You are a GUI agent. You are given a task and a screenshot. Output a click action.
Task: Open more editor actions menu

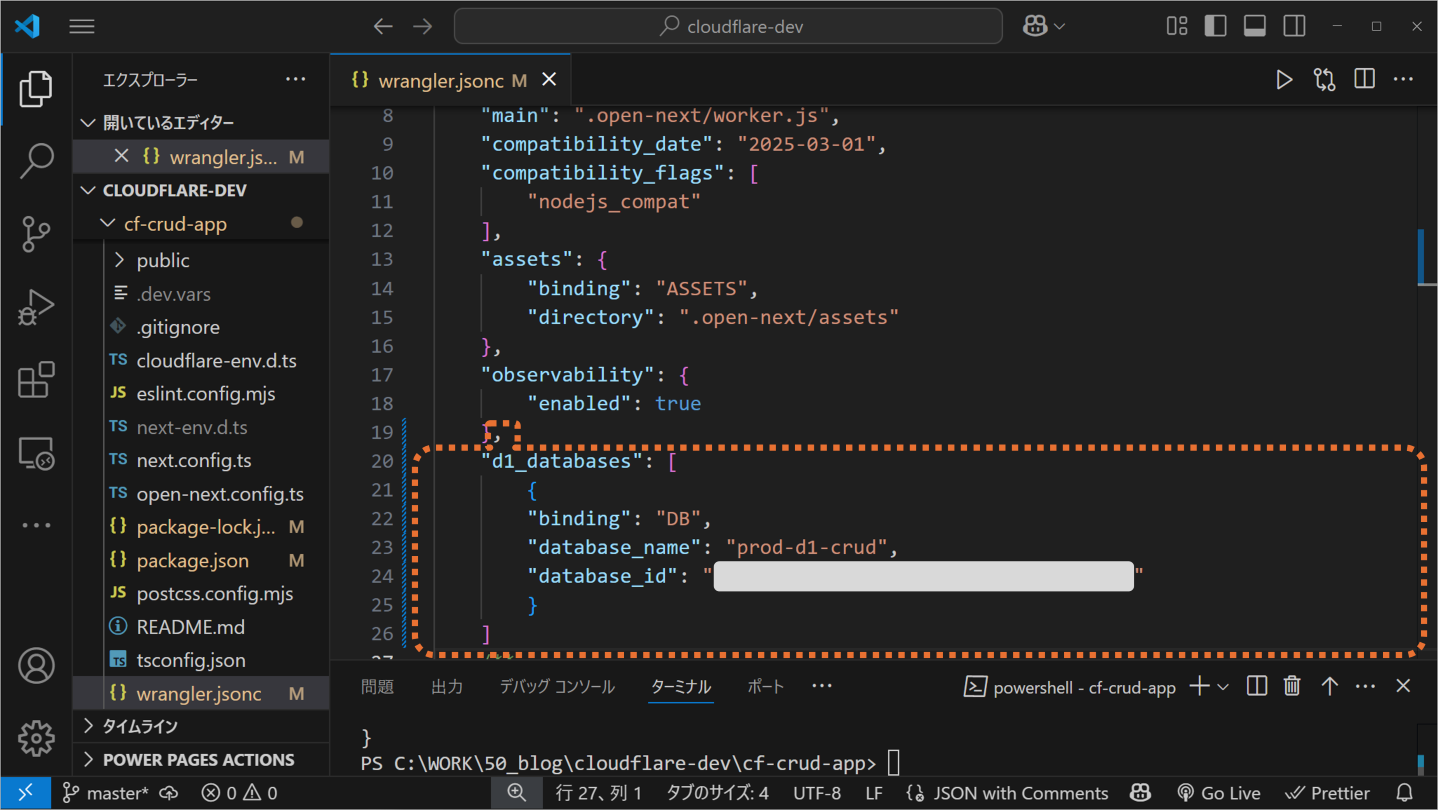point(1404,80)
